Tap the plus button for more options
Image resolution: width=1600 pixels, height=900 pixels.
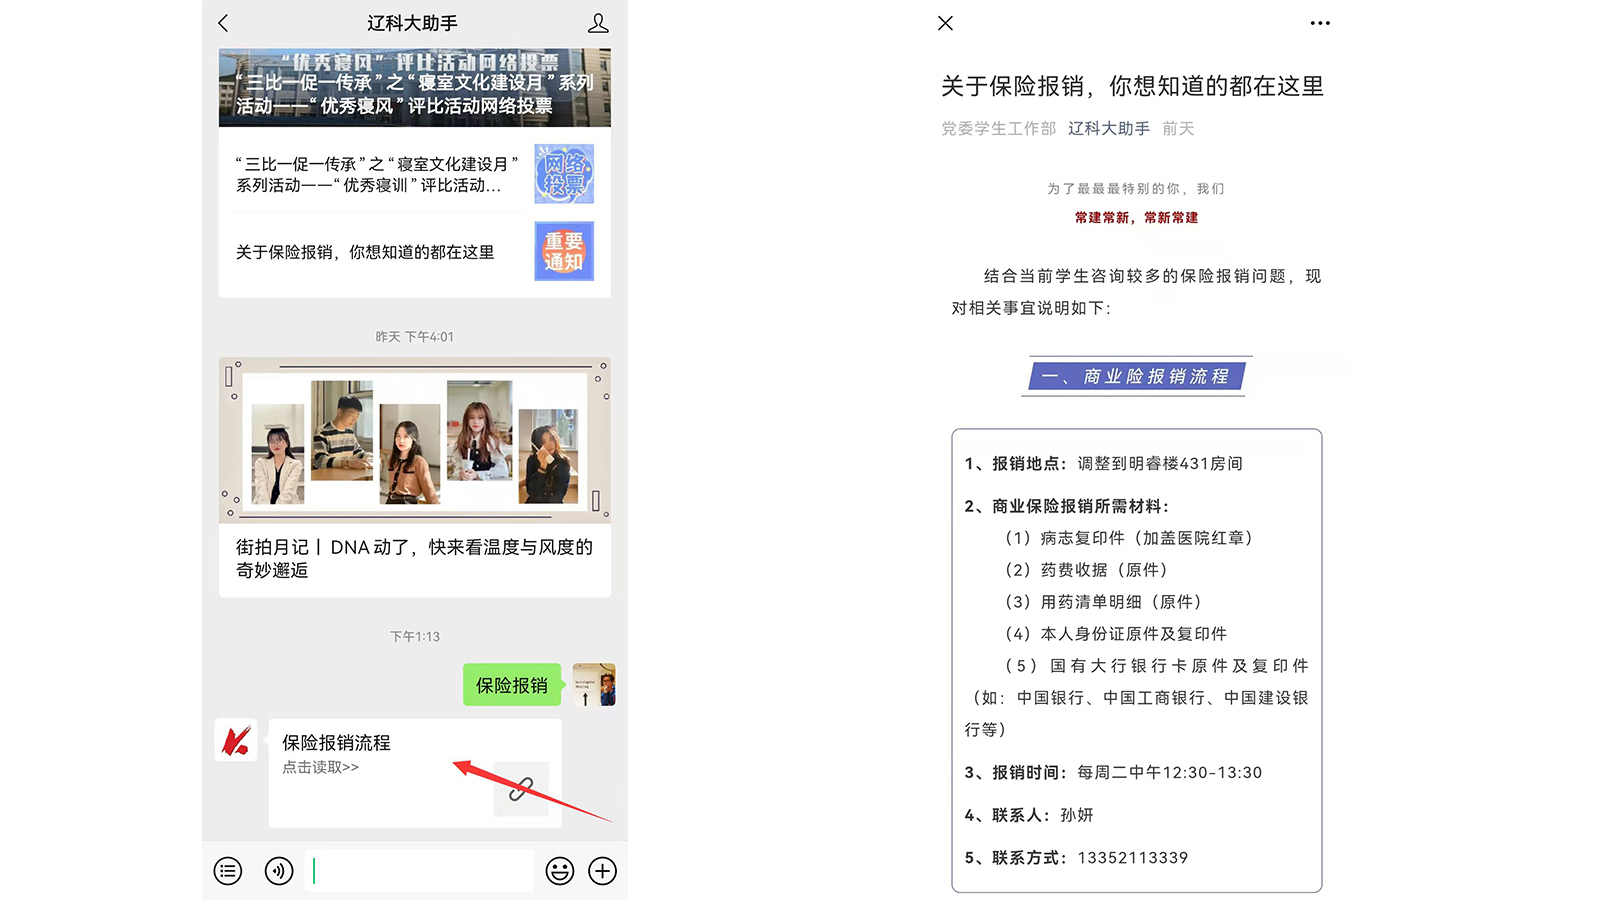[x=602, y=871]
